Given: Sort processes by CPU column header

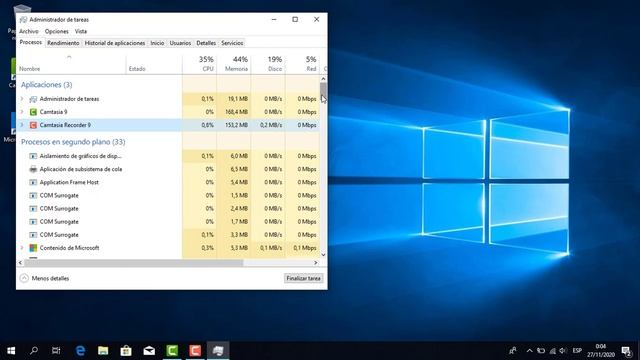Looking at the screenshot, I should point(199,64).
